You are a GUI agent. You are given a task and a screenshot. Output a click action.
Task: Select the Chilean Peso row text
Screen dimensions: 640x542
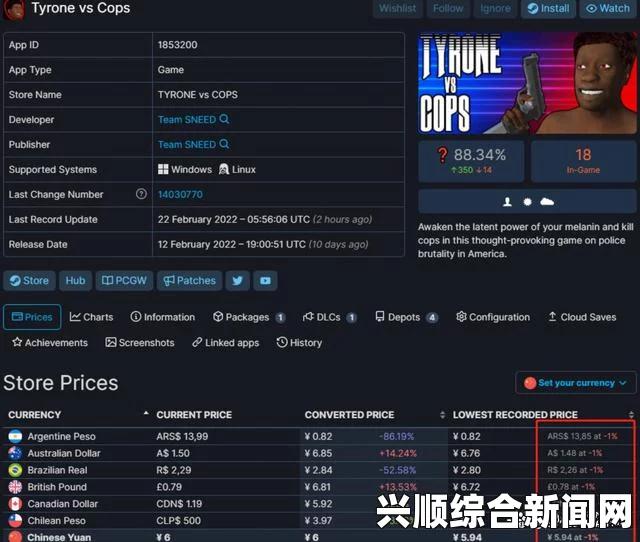[x=56, y=521]
